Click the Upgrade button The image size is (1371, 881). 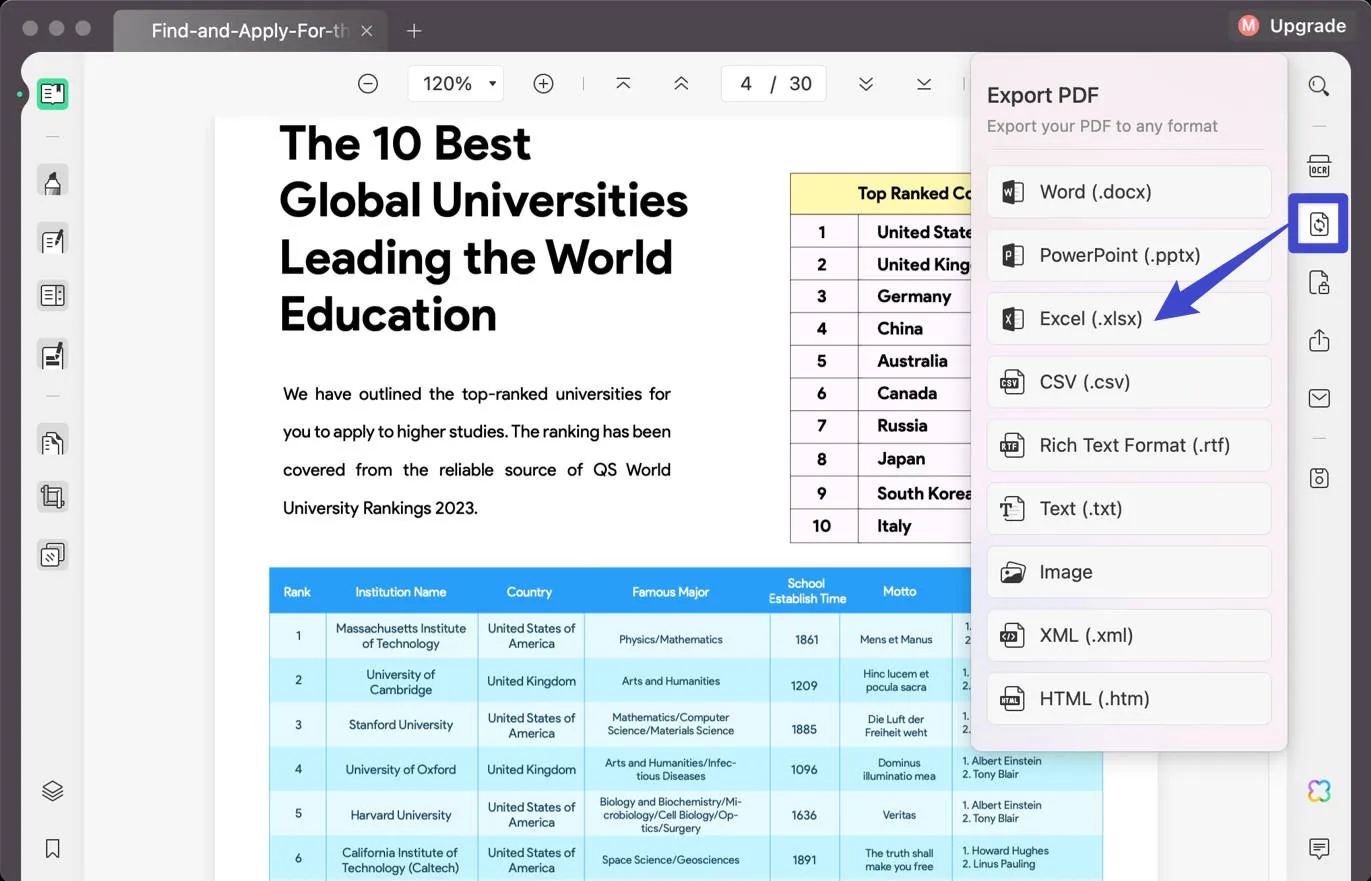pyautogui.click(x=1292, y=26)
